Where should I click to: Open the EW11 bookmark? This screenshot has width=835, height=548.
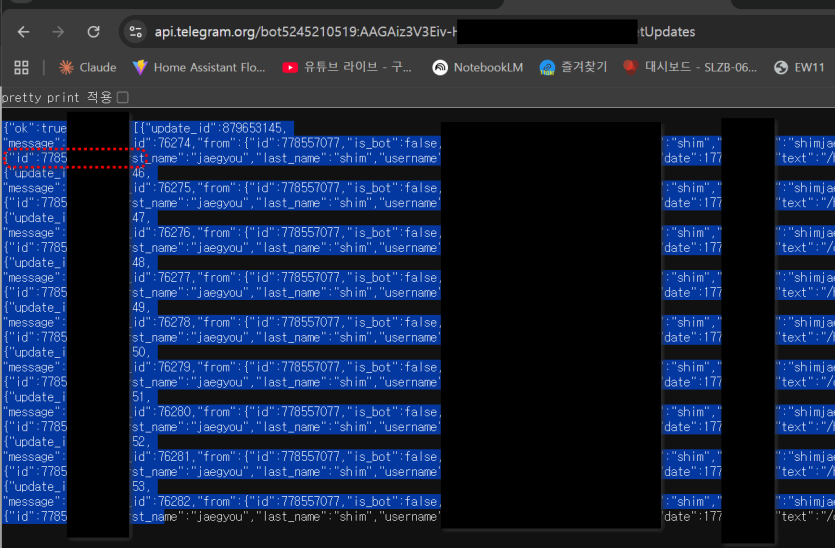click(799, 68)
